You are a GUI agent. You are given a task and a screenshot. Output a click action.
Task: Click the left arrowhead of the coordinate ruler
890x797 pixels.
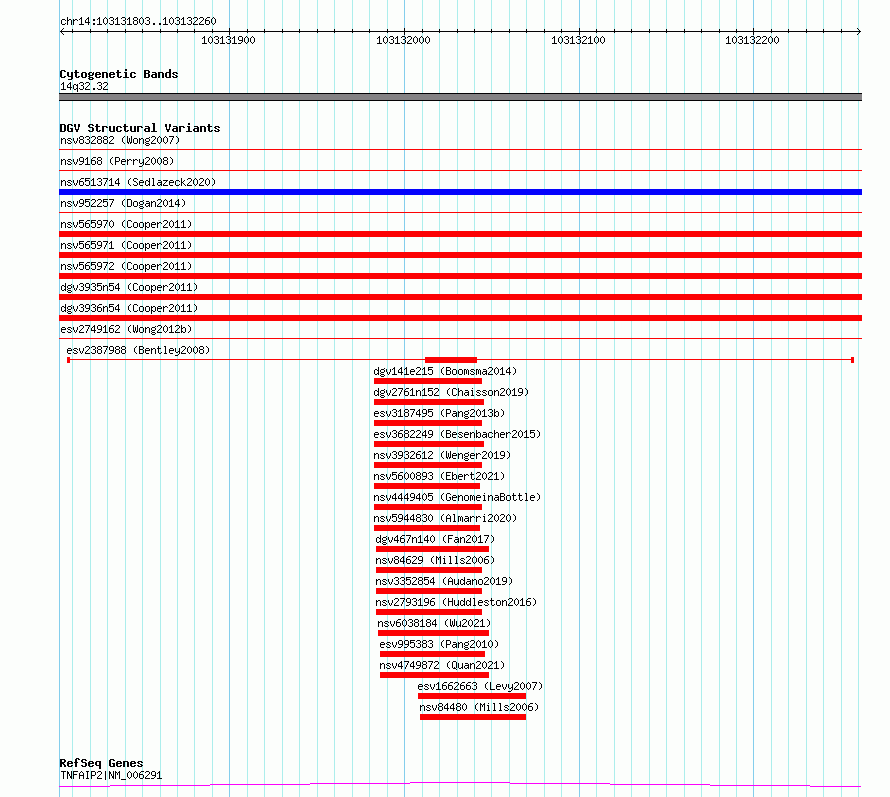point(62,31)
